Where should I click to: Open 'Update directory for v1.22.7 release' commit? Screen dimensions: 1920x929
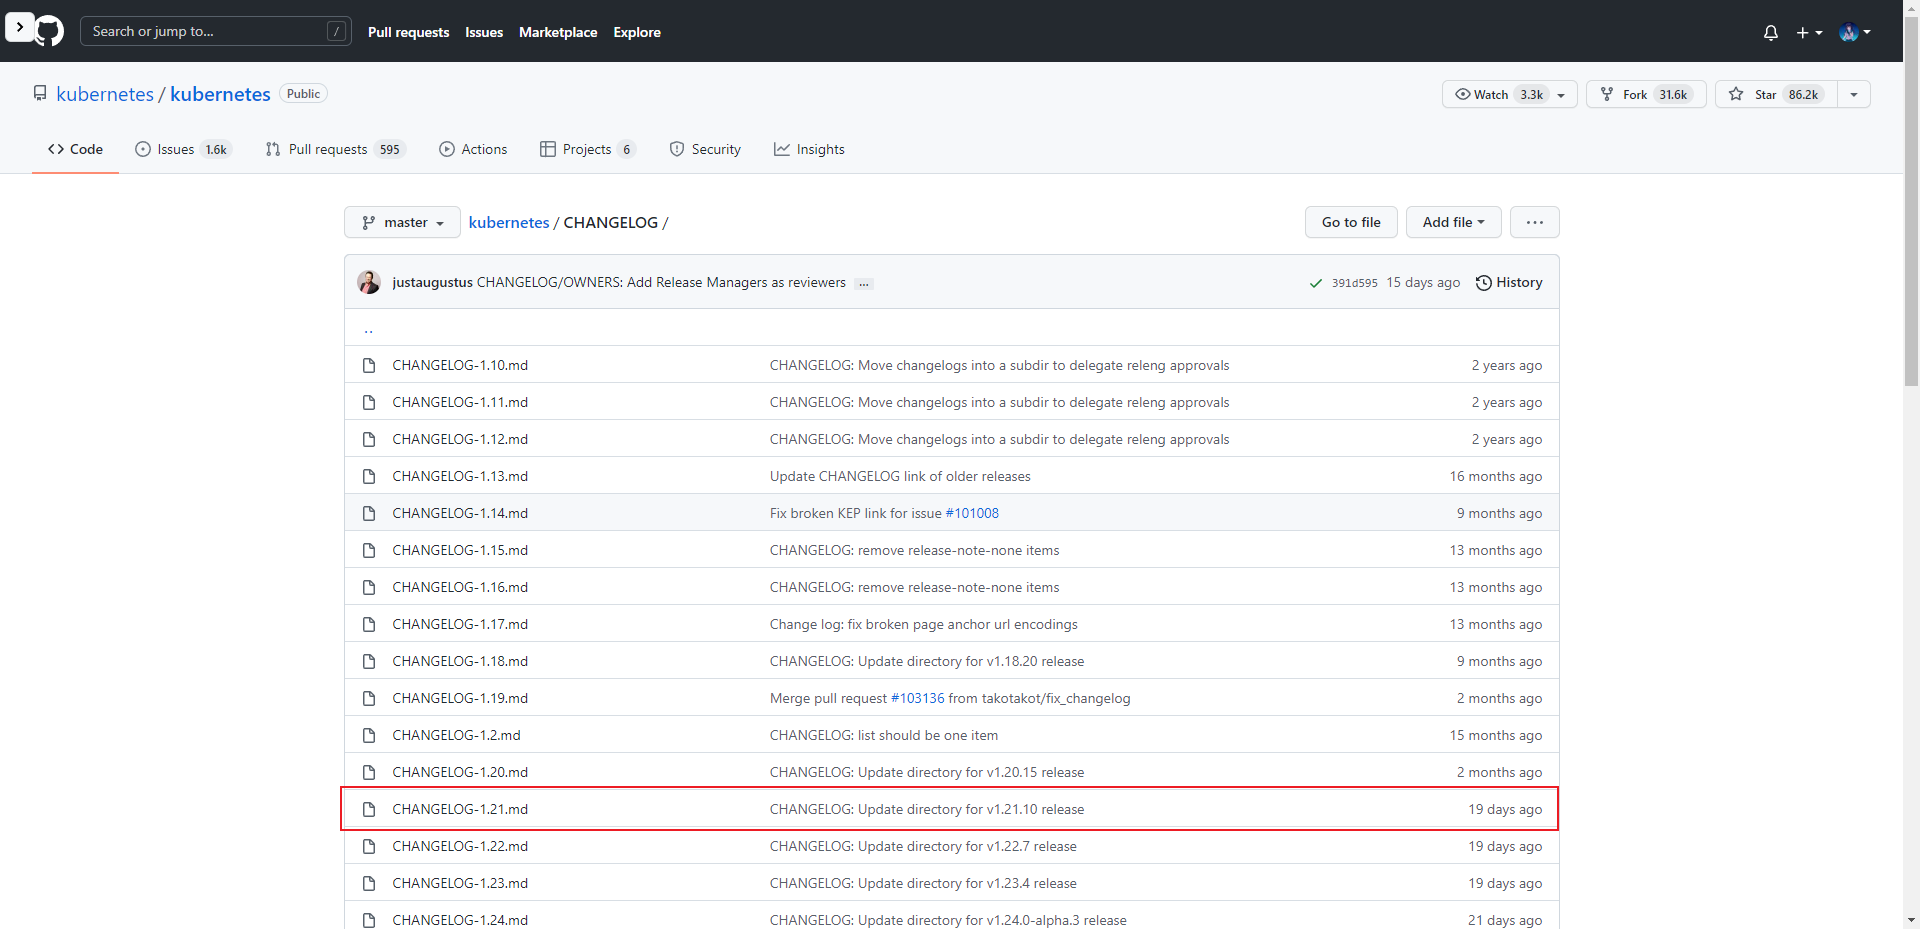(923, 846)
